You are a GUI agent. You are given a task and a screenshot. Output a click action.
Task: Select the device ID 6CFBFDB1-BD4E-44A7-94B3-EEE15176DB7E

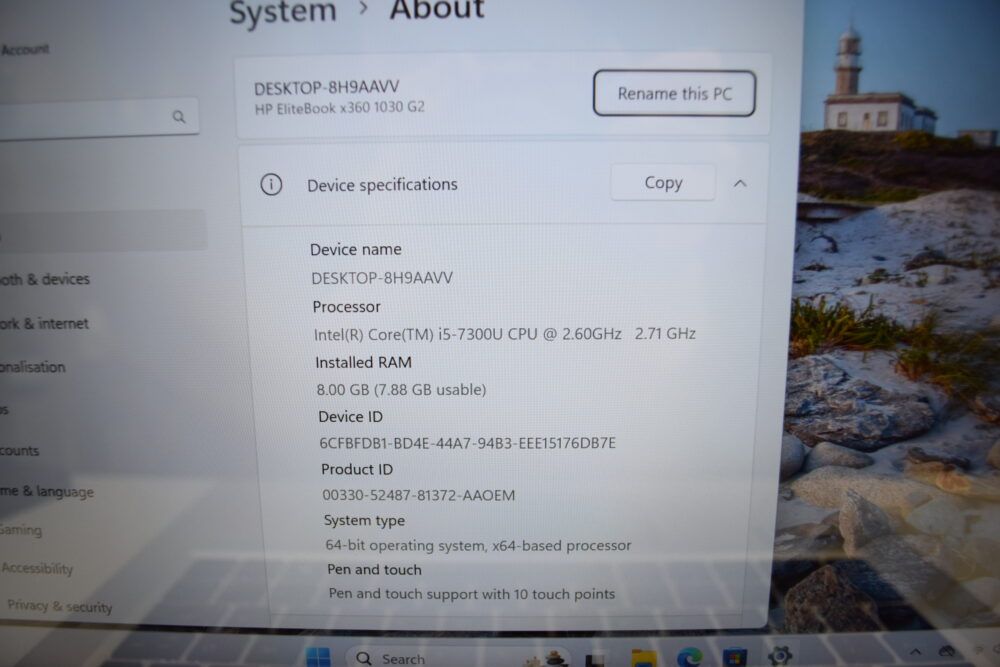coord(467,443)
